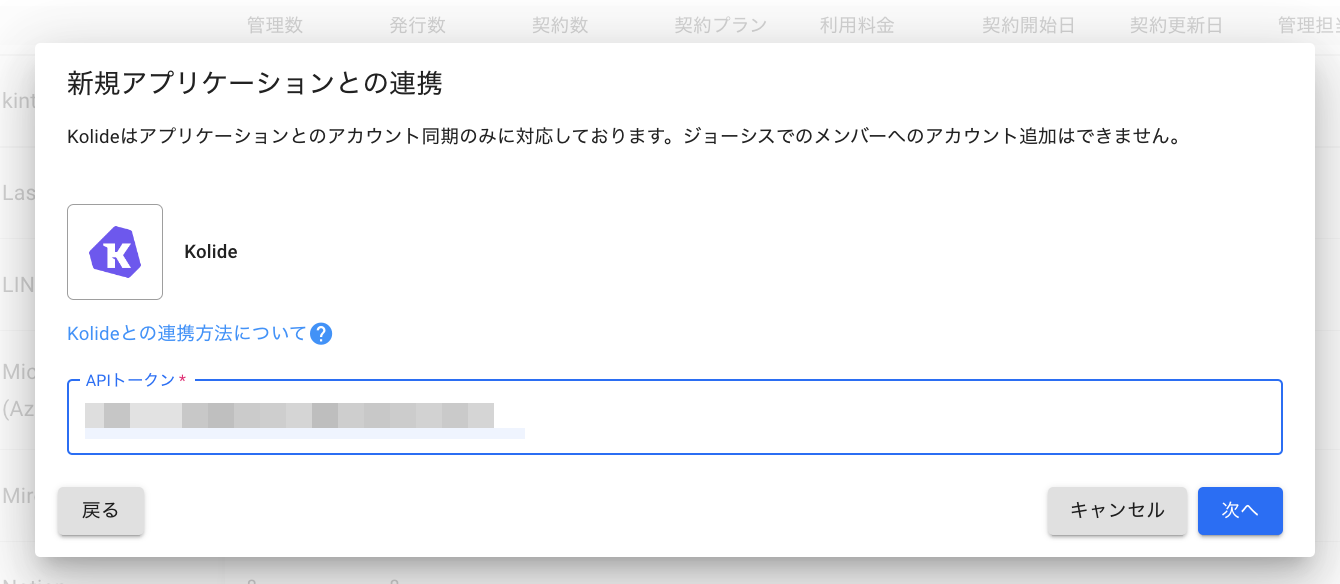
Task: Click the Kolide application name label
Action: tap(211, 252)
